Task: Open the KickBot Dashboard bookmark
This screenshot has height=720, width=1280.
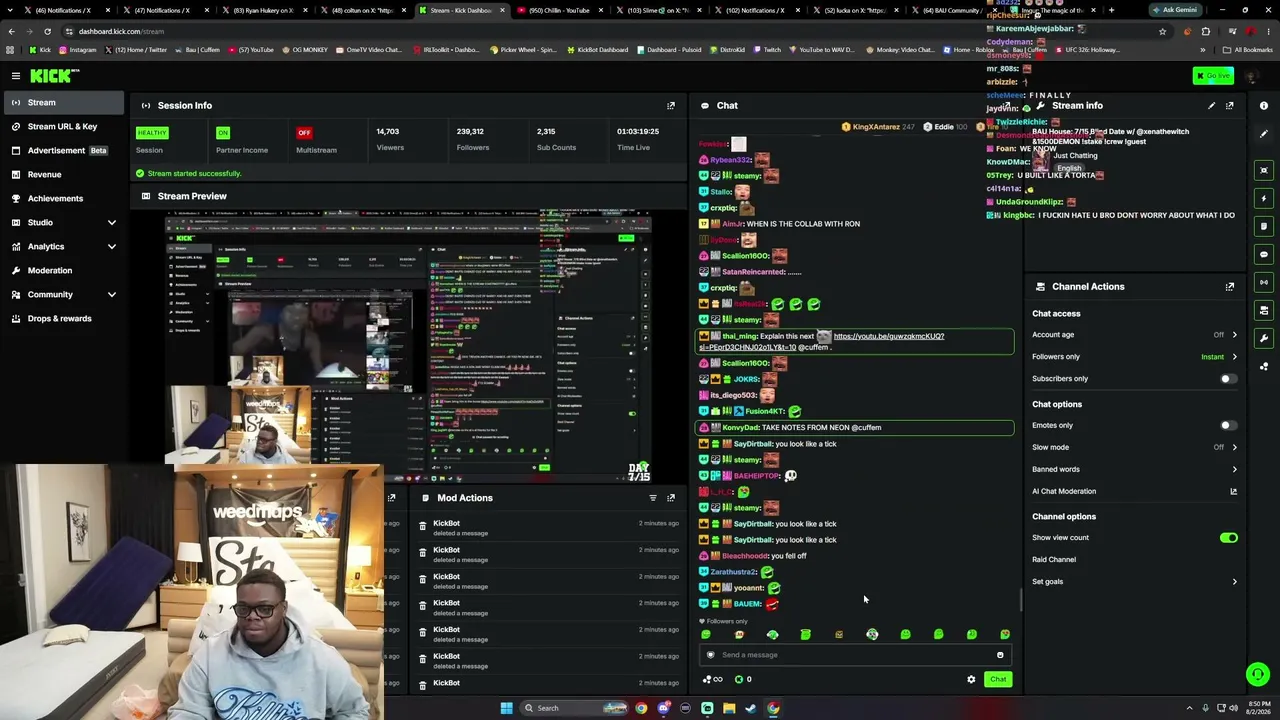Action: 598,50
